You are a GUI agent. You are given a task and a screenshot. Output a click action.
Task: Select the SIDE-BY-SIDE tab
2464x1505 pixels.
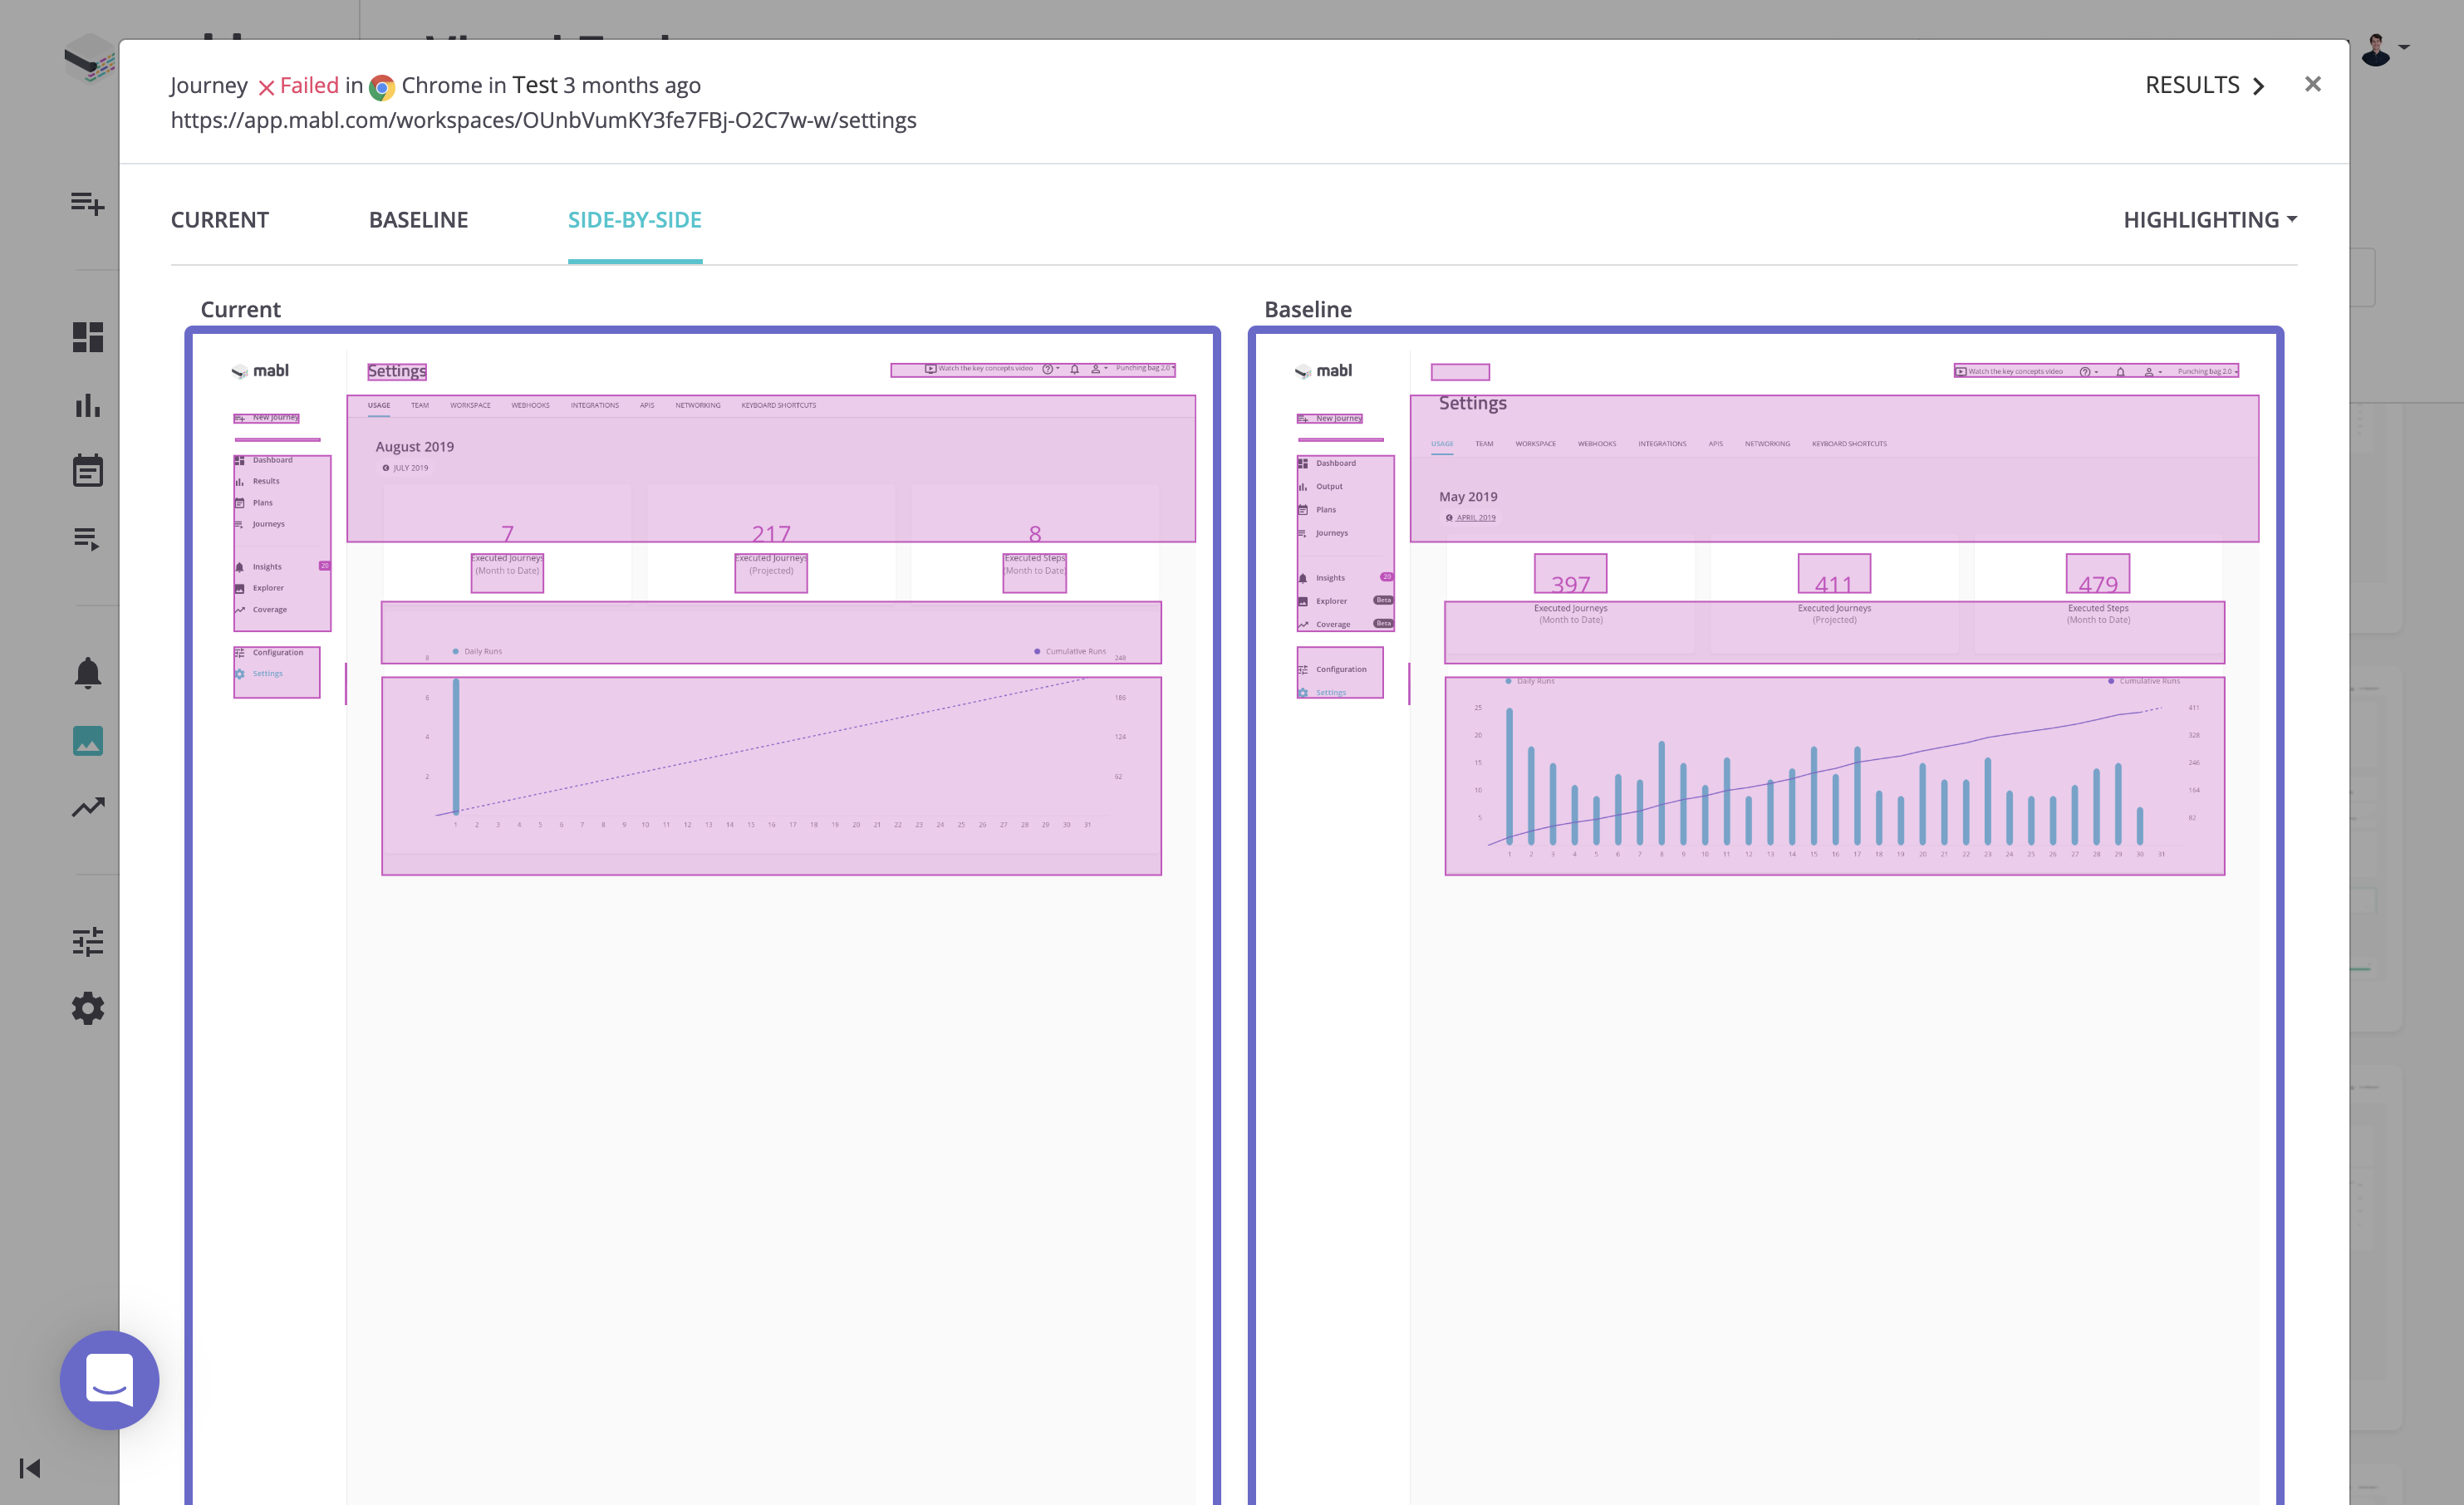(634, 220)
